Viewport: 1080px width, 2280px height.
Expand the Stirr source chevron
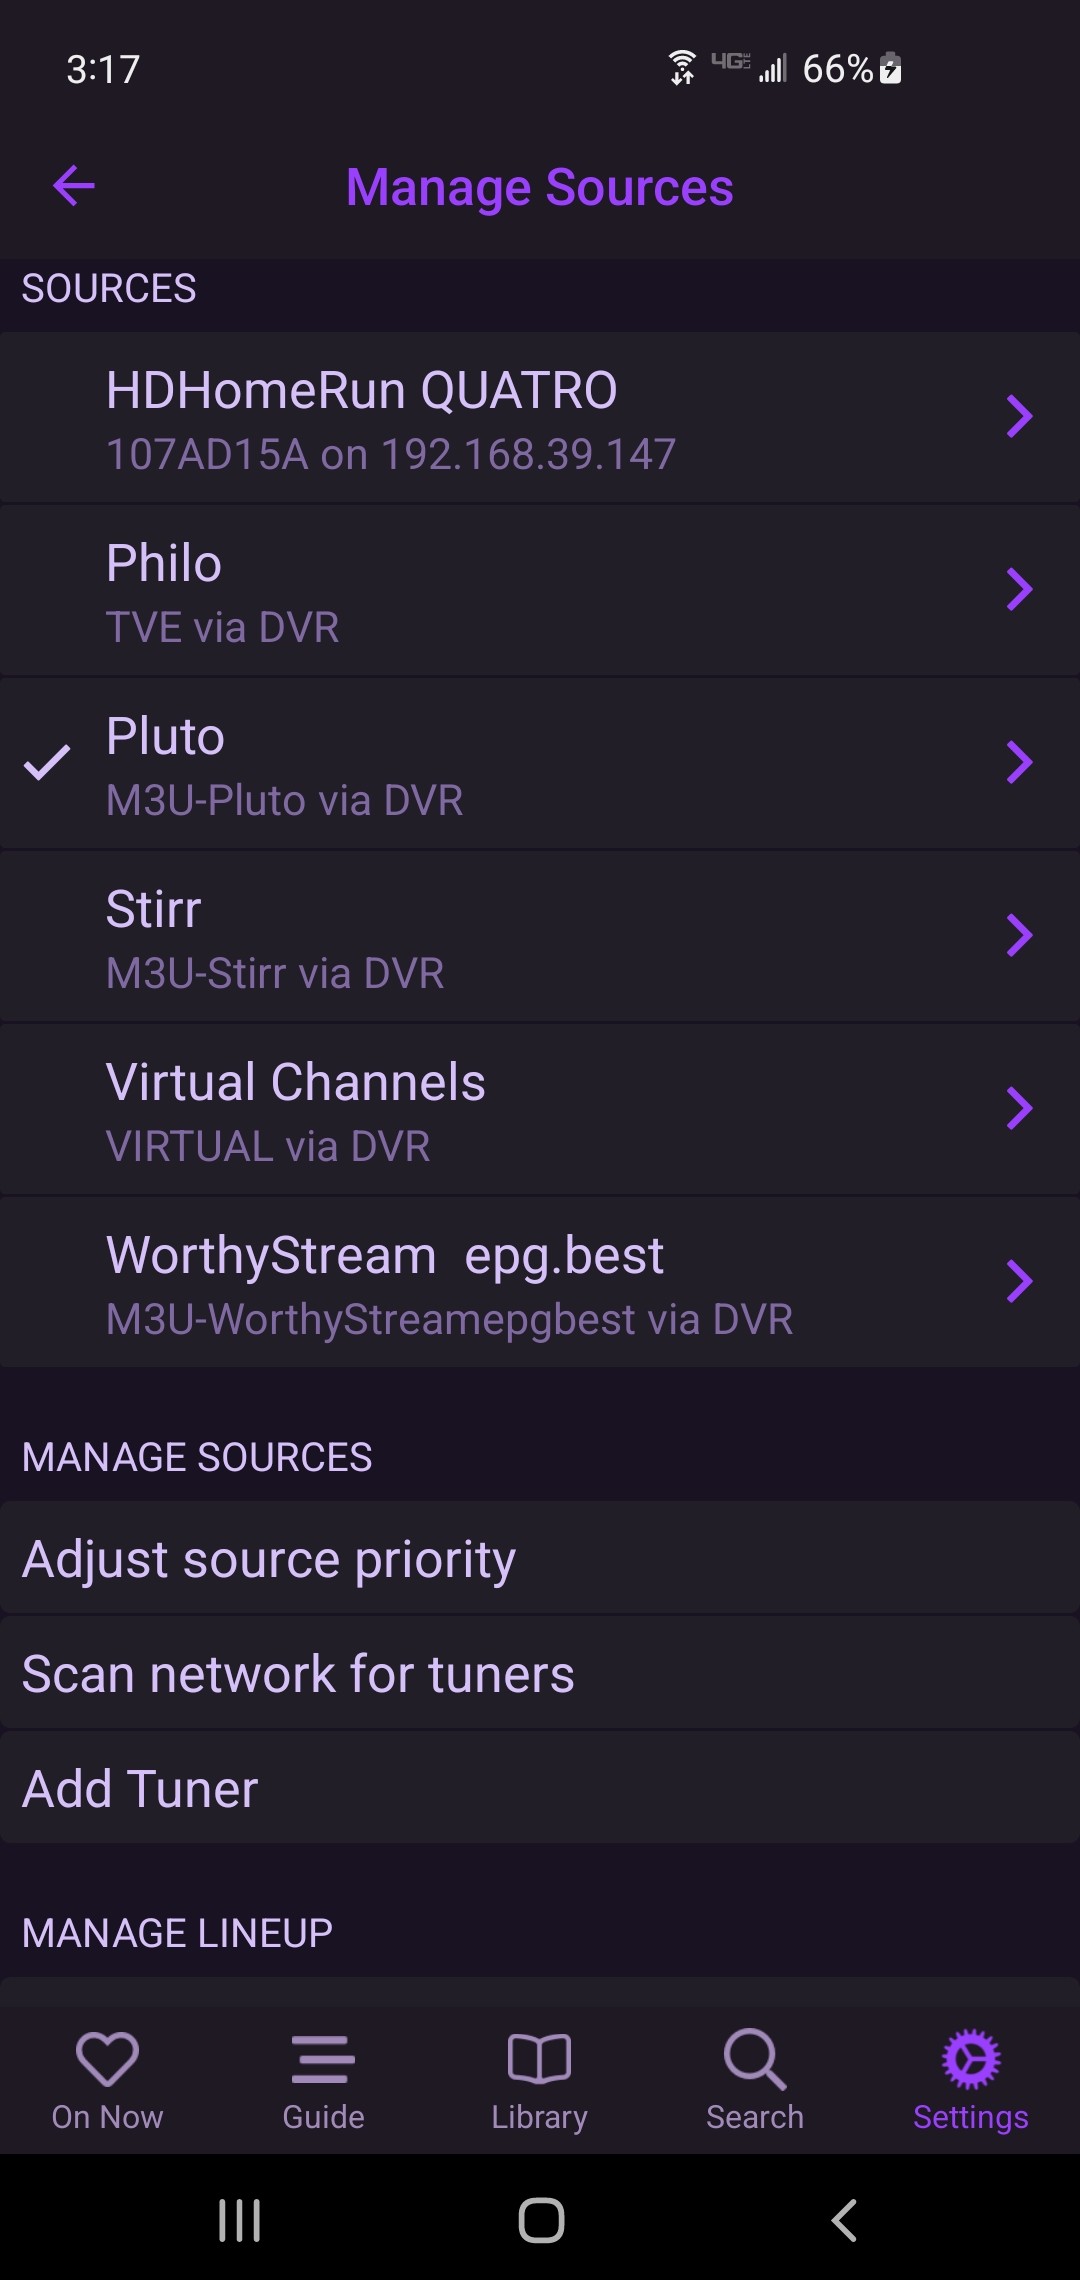point(1019,936)
